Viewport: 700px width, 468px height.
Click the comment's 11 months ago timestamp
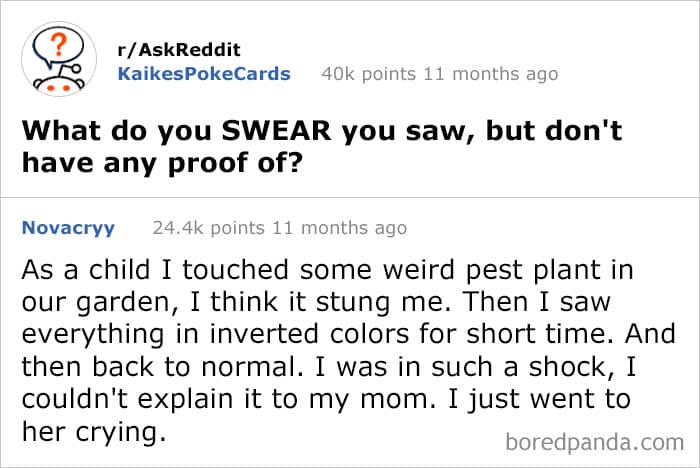tap(342, 228)
